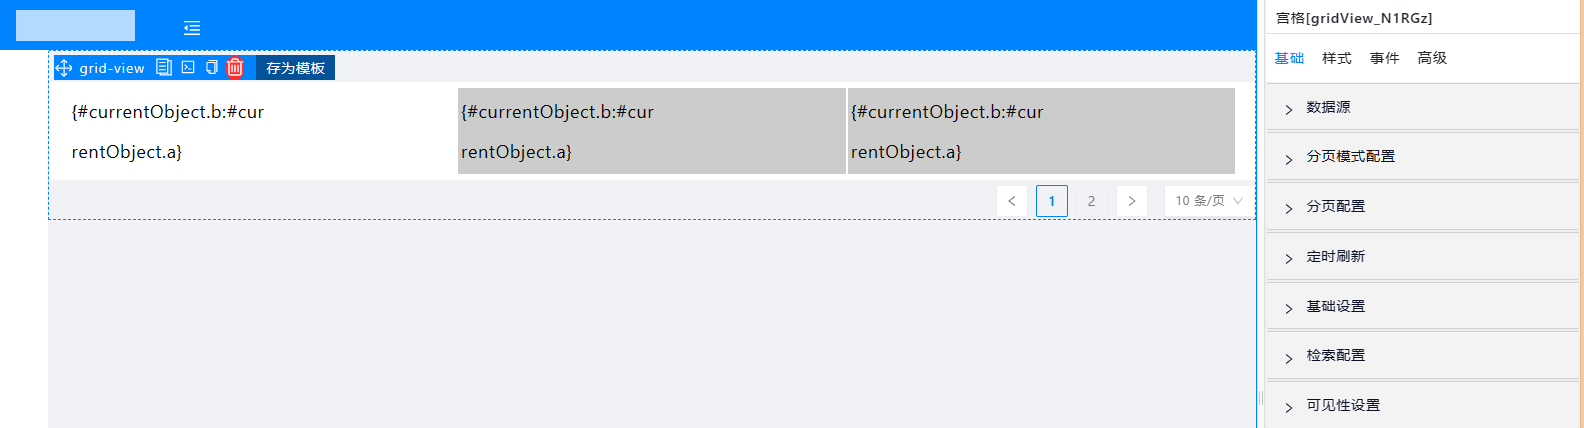Image resolution: width=1584 pixels, height=428 pixels.
Task: Expand the 定时刷新 section
Action: 1422,256
